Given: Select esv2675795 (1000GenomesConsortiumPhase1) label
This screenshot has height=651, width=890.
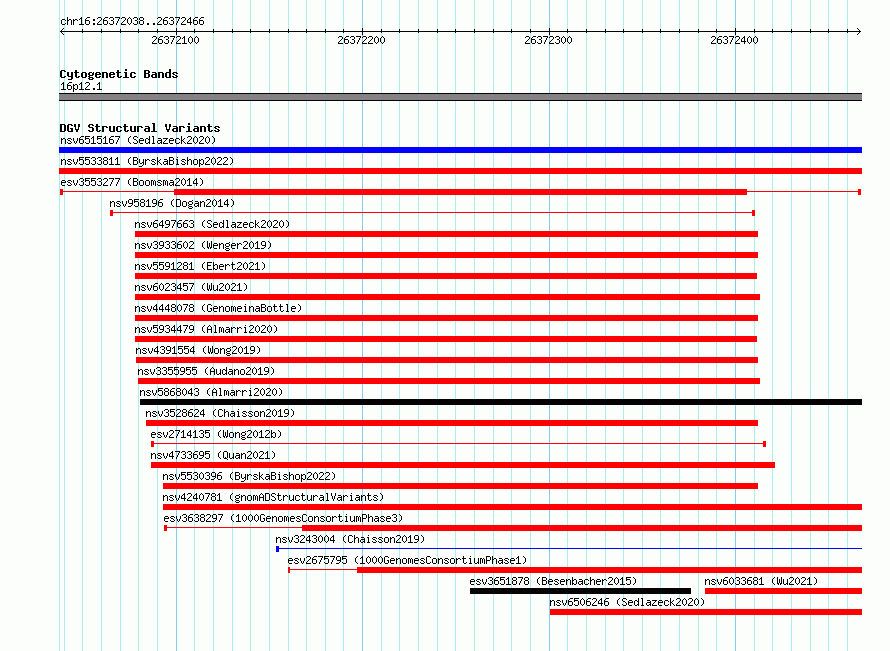Looking at the screenshot, I should [407, 560].
